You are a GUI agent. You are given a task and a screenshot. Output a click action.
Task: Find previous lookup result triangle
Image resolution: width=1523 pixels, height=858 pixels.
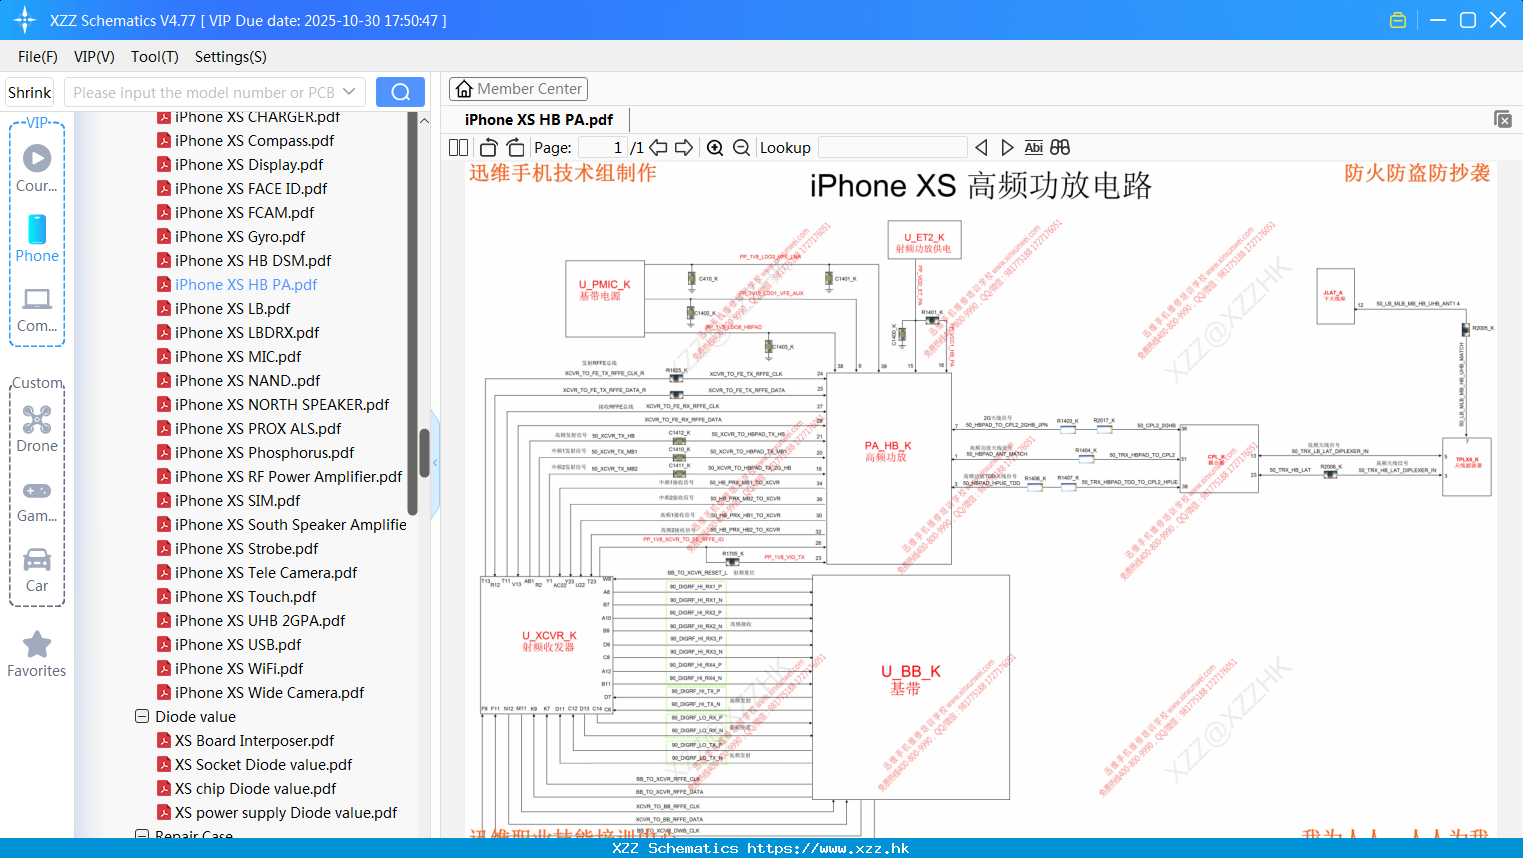tap(981, 147)
